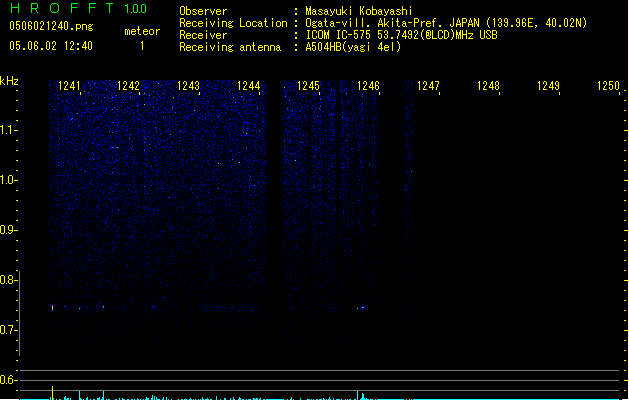The height and width of the screenshot is (400, 629).
Task: Click the 1.0 kHz frequency tick label
Action: point(8,180)
